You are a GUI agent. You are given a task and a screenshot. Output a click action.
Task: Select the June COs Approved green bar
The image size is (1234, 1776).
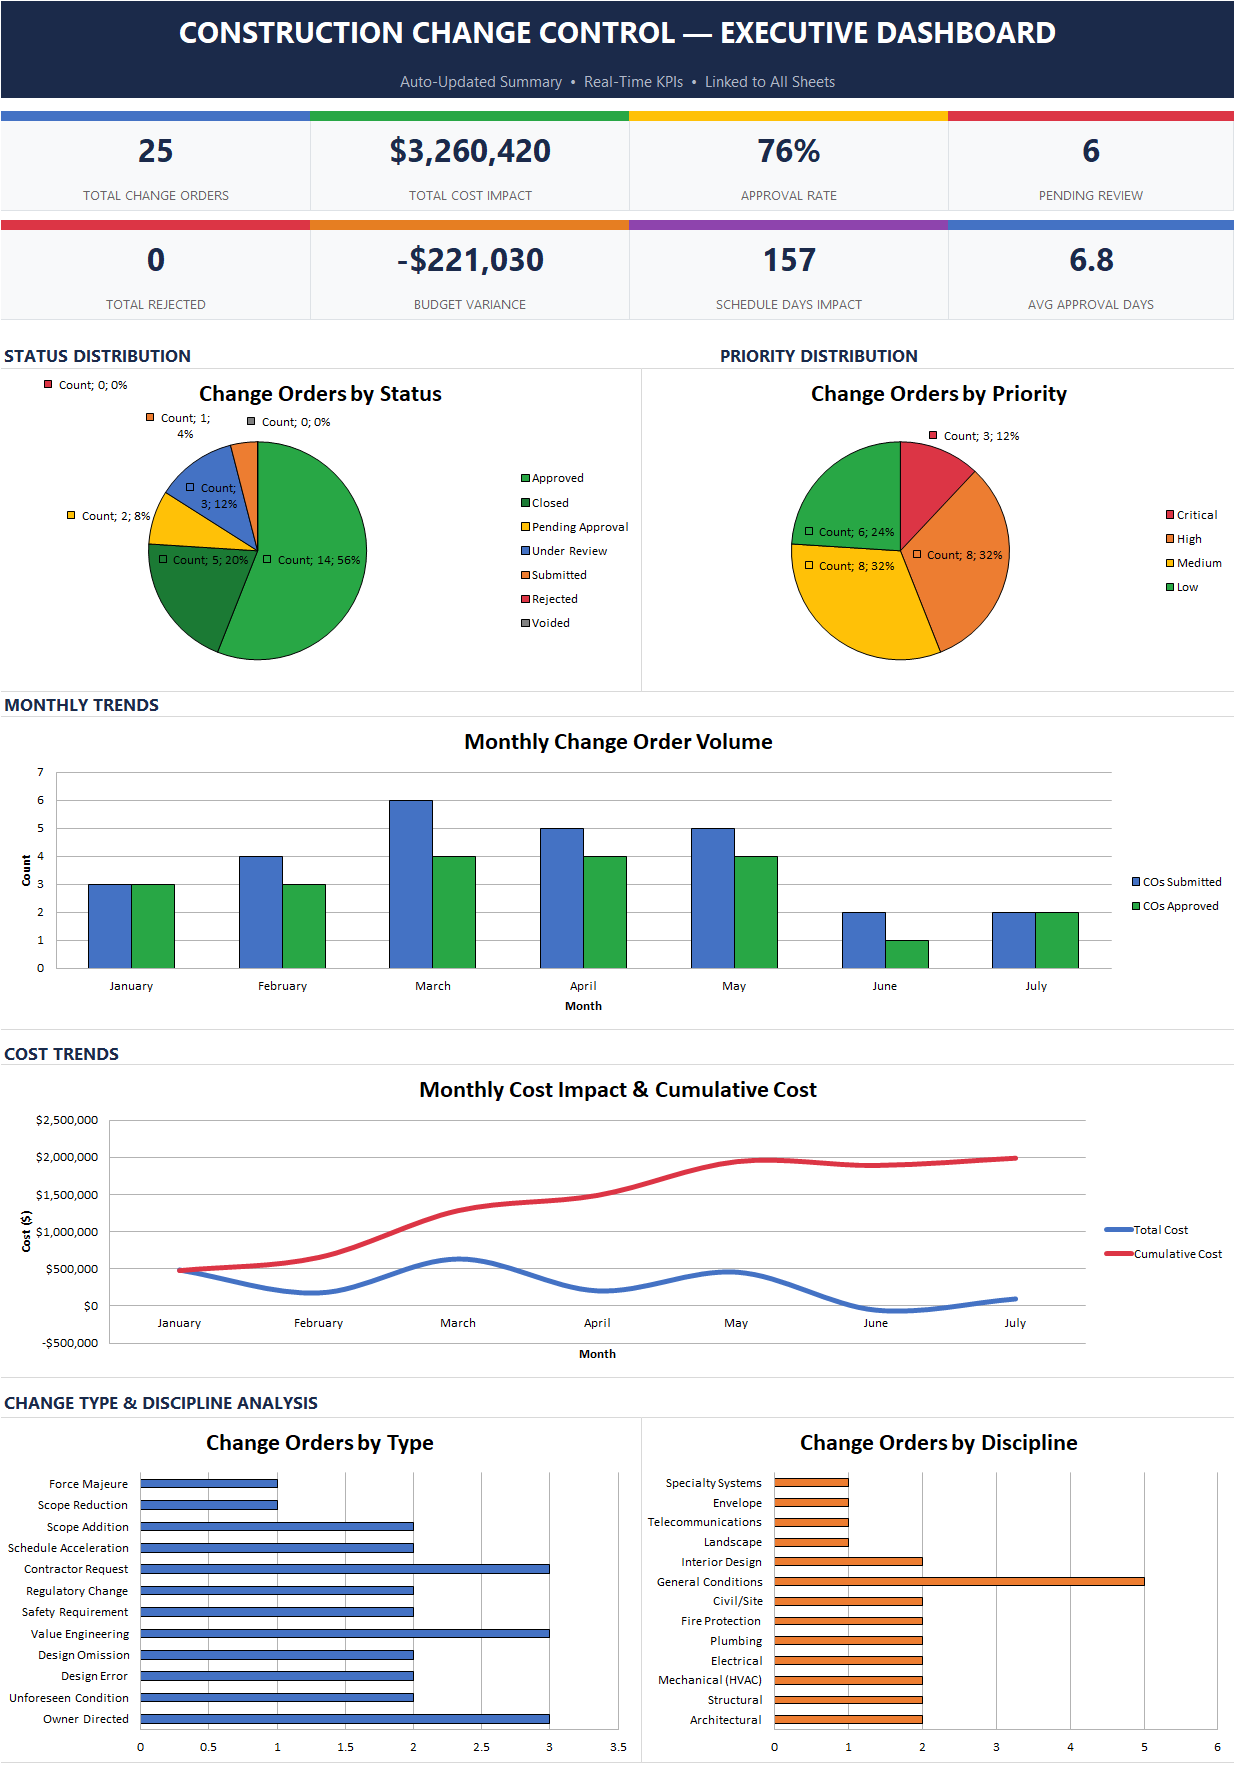click(907, 954)
